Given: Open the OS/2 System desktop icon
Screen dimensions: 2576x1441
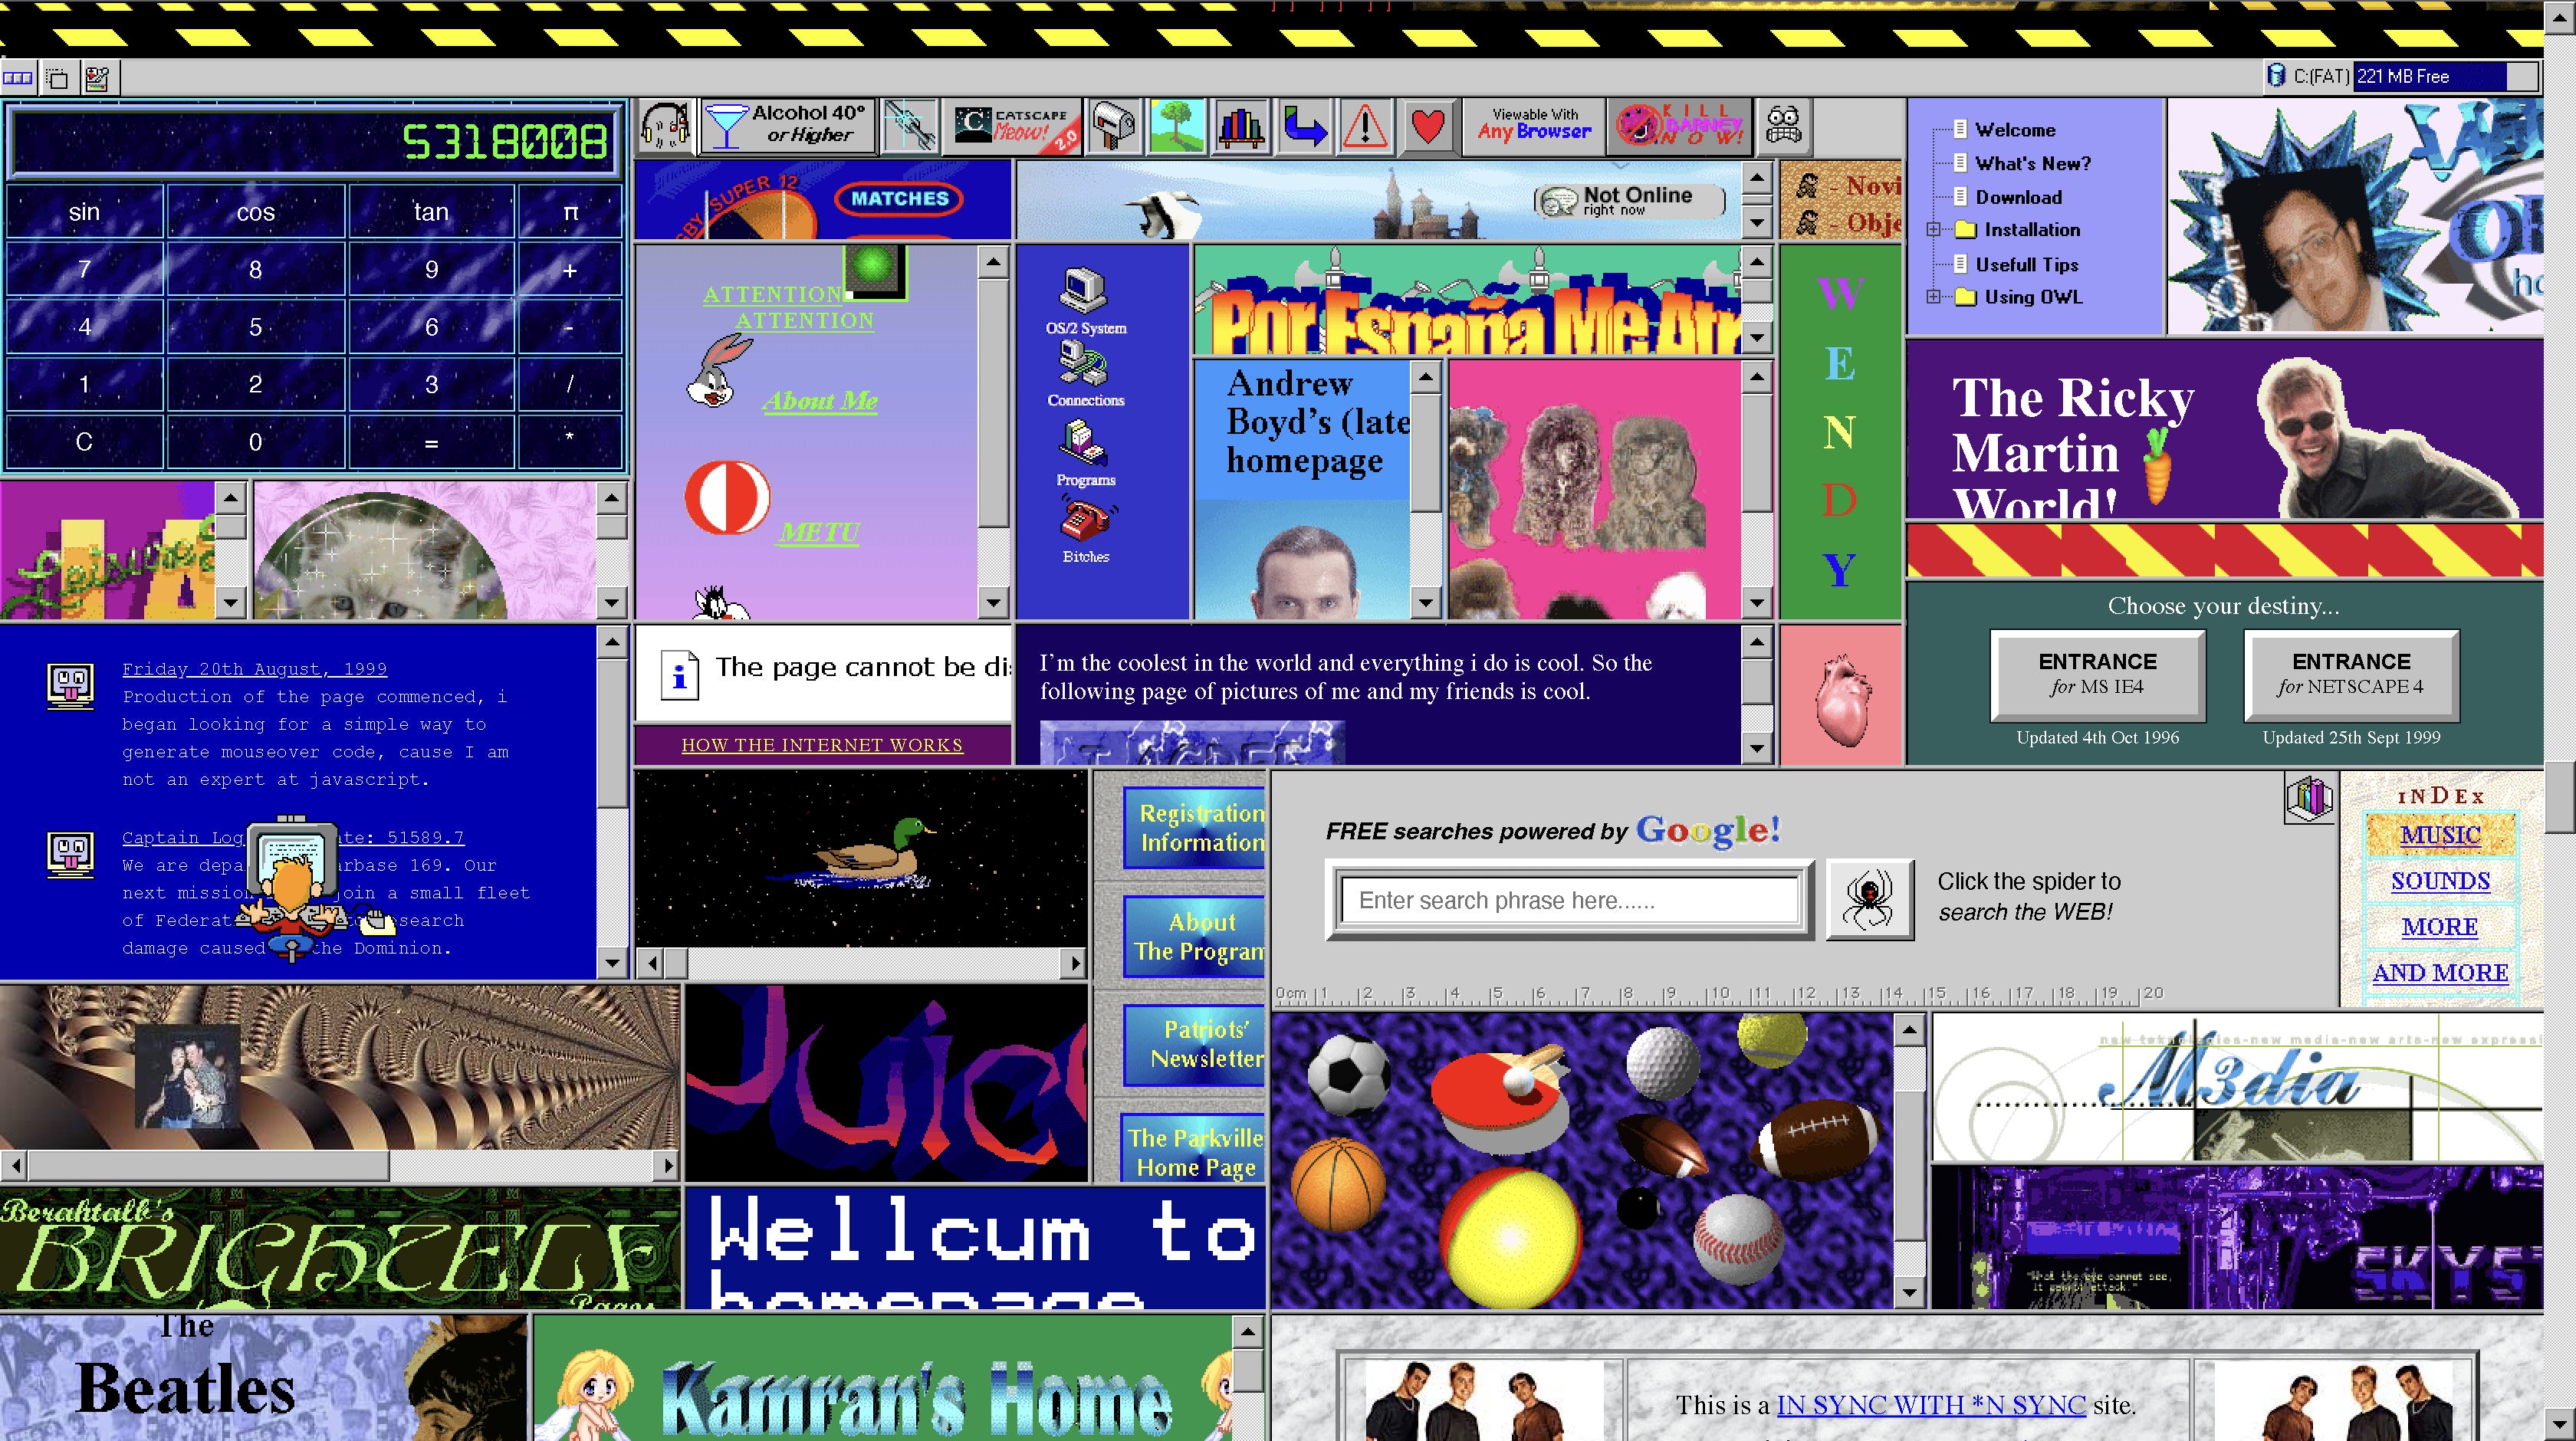Looking at the screenshot, I should tap(1085, 291).
